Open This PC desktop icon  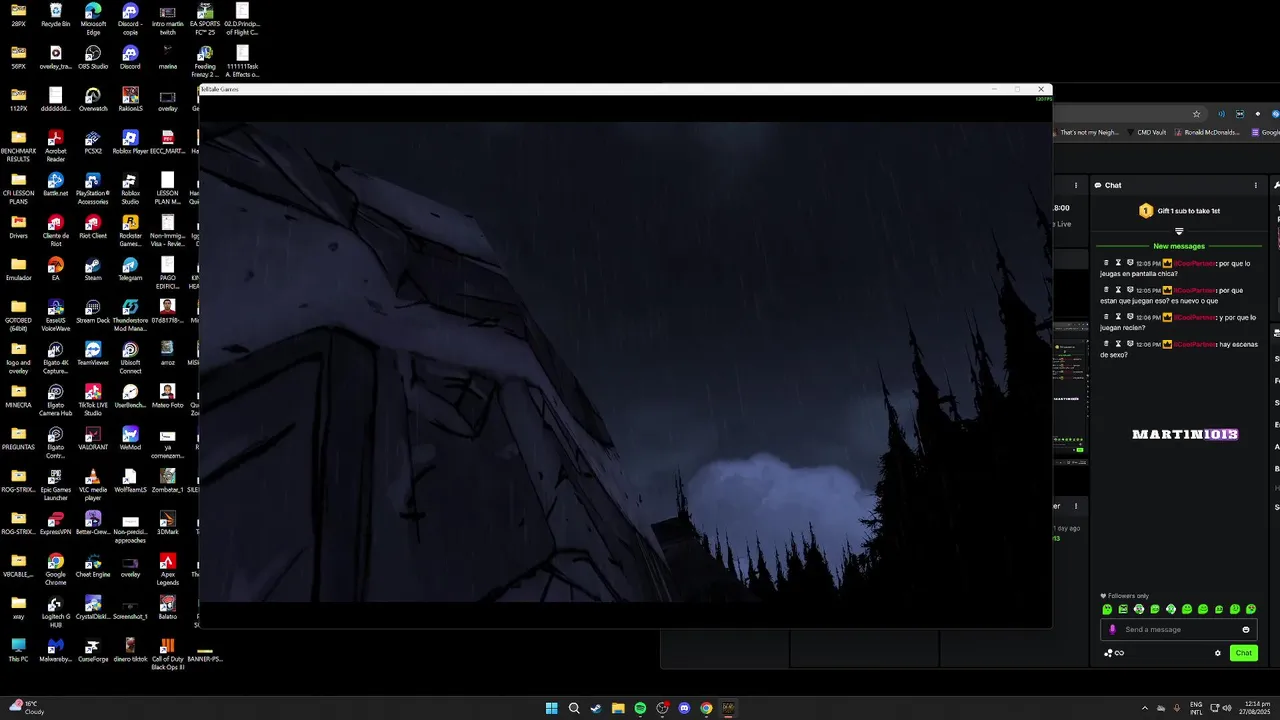[x=18, y=649]
